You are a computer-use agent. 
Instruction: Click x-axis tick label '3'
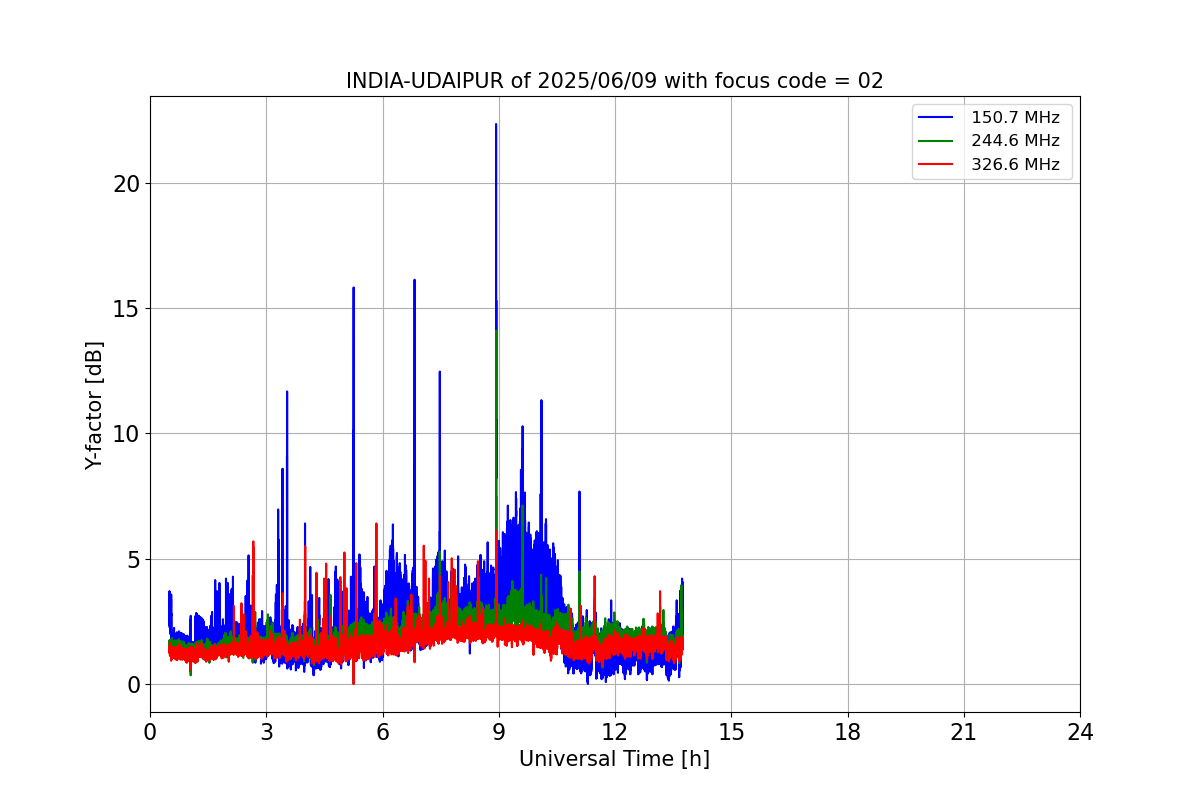tap(266, 732)
